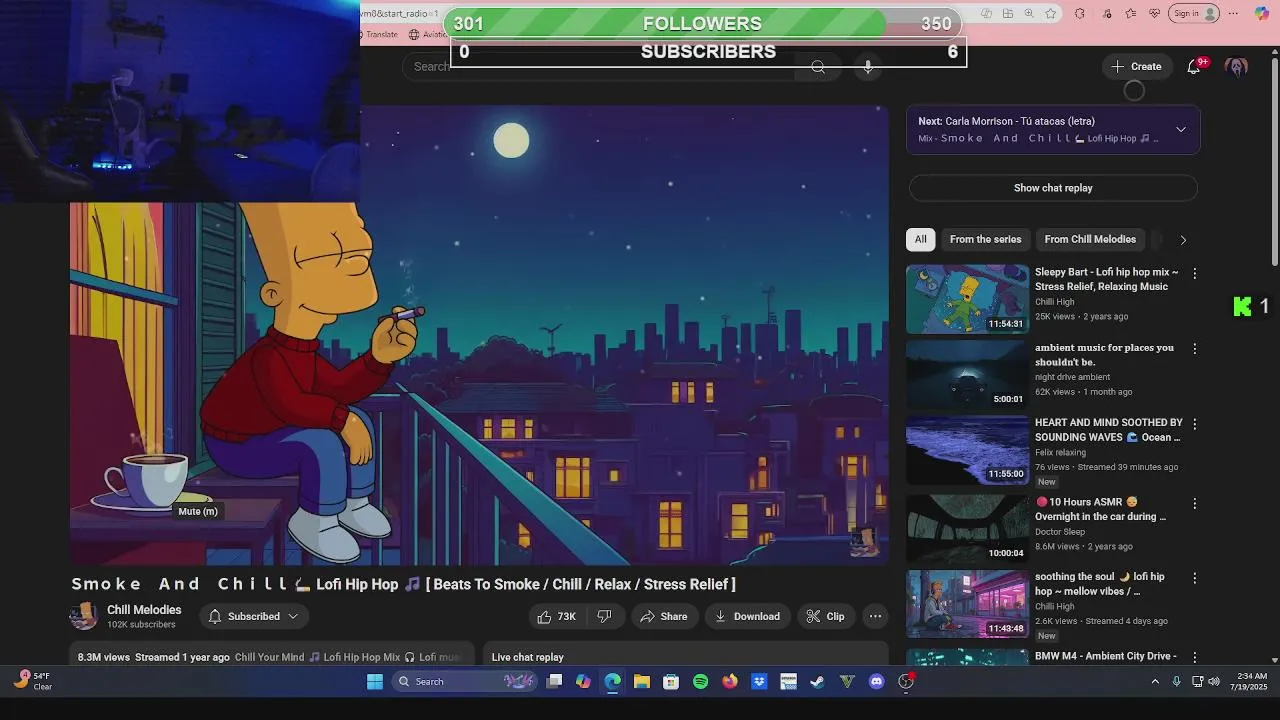The image size is (1280, 720).
Task: Click the taskbar Search box
Action: pos(464,682)
